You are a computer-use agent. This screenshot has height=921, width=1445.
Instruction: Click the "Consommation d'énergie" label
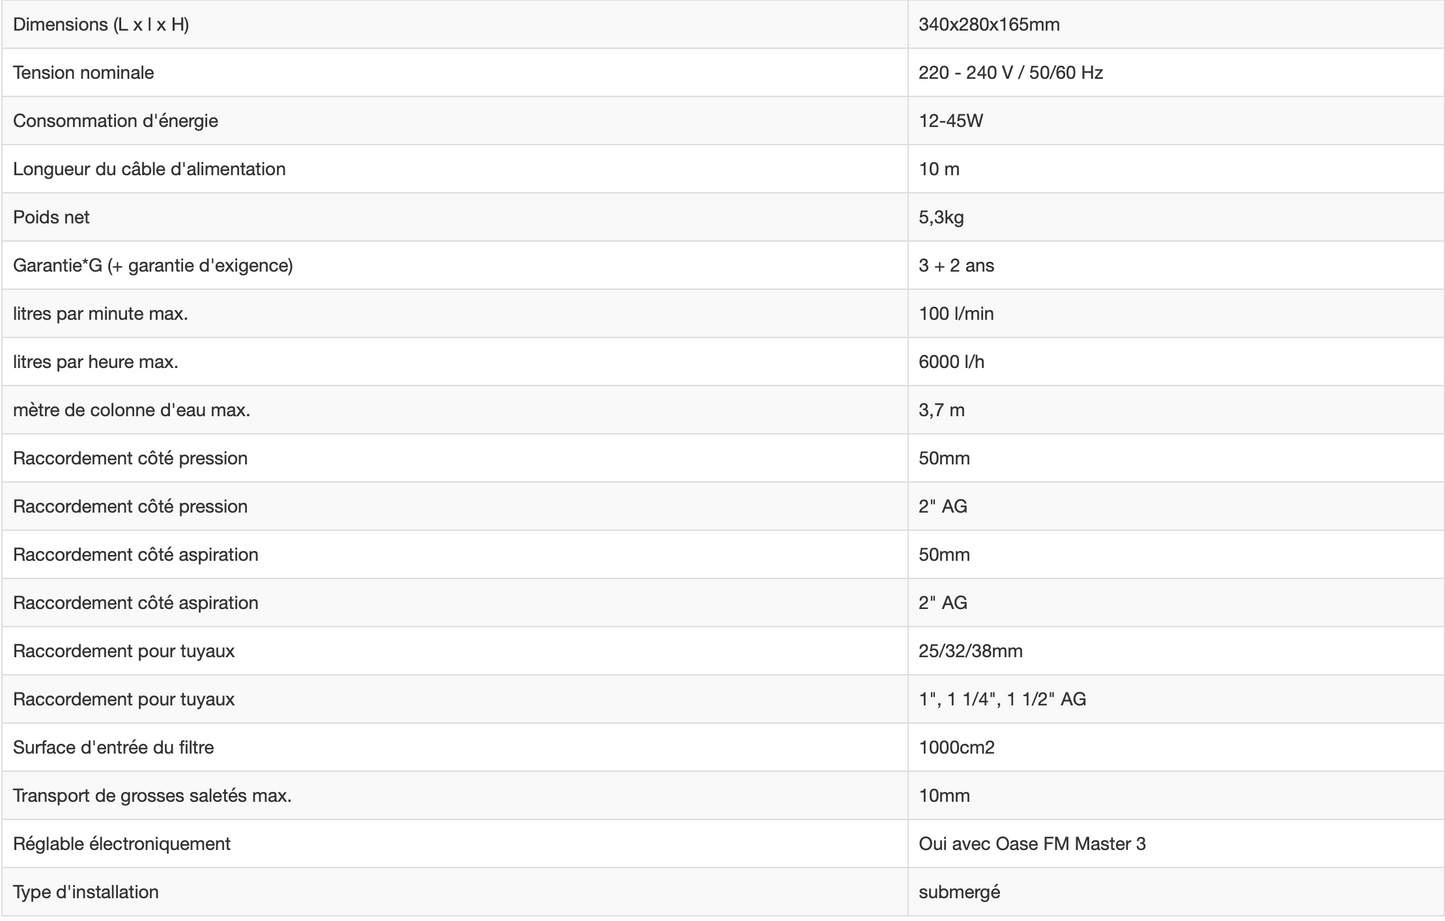click(x=116, y=121)
